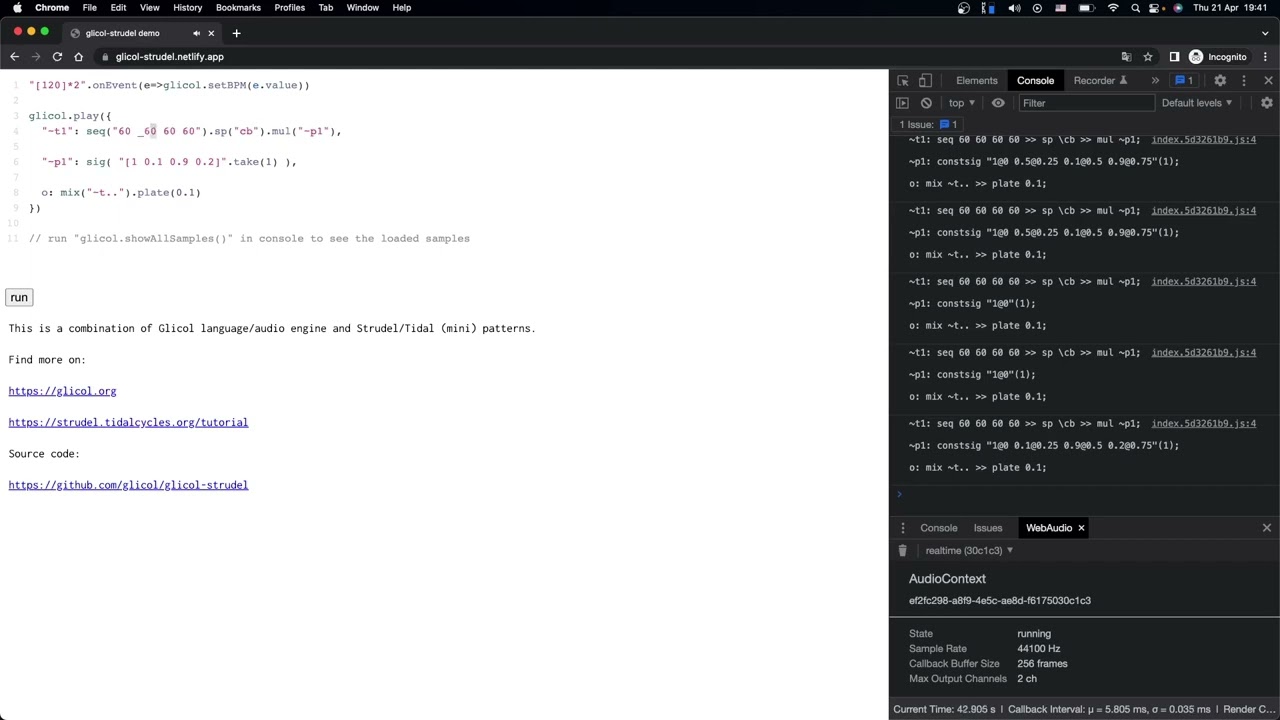Open the glicol.org link
The image size is (1280, 720).
click(62, 391)
